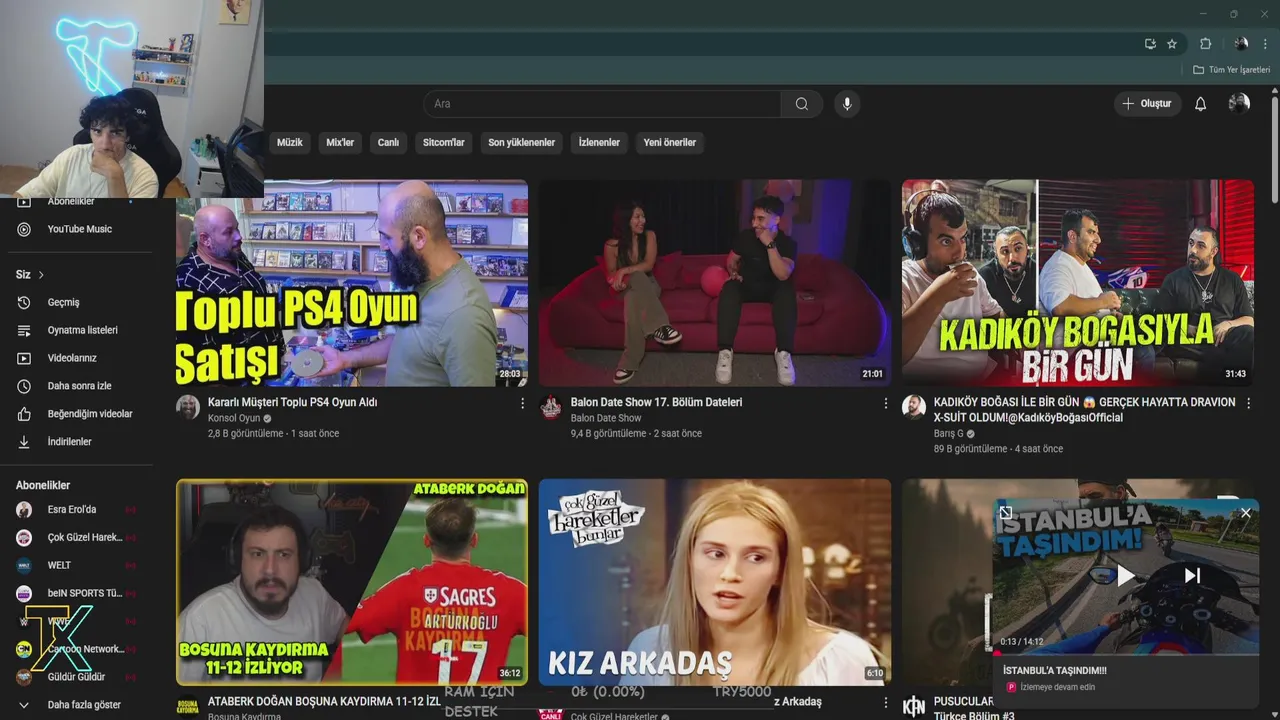Click install app icon in address bar
The height and width of the screenshot is (720, 1280).
click(x=1150, y=44)
